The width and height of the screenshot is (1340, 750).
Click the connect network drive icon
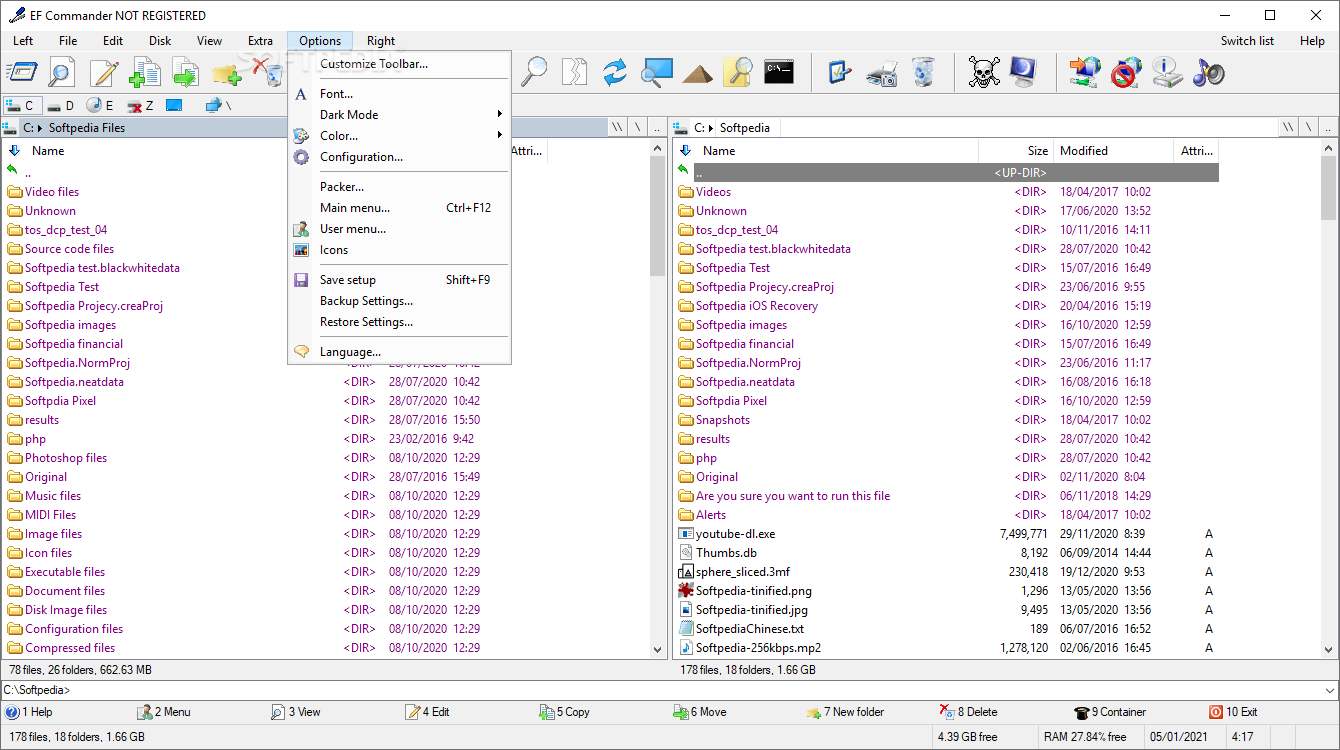[1085, 72]
